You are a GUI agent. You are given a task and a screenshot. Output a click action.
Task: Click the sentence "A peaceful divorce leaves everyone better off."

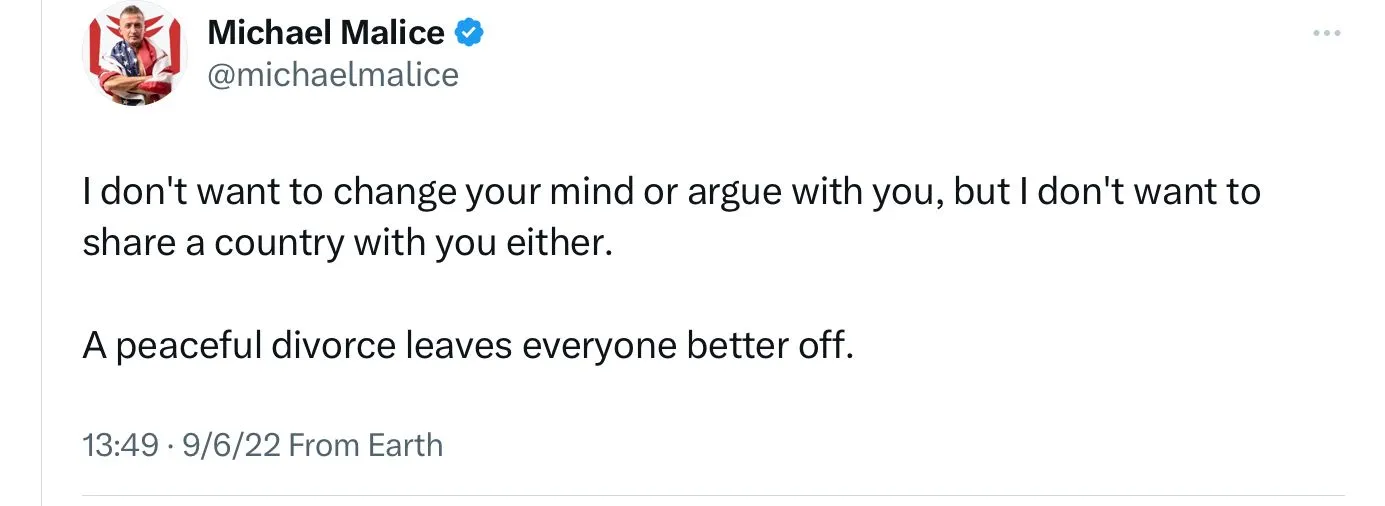[468, 345]
